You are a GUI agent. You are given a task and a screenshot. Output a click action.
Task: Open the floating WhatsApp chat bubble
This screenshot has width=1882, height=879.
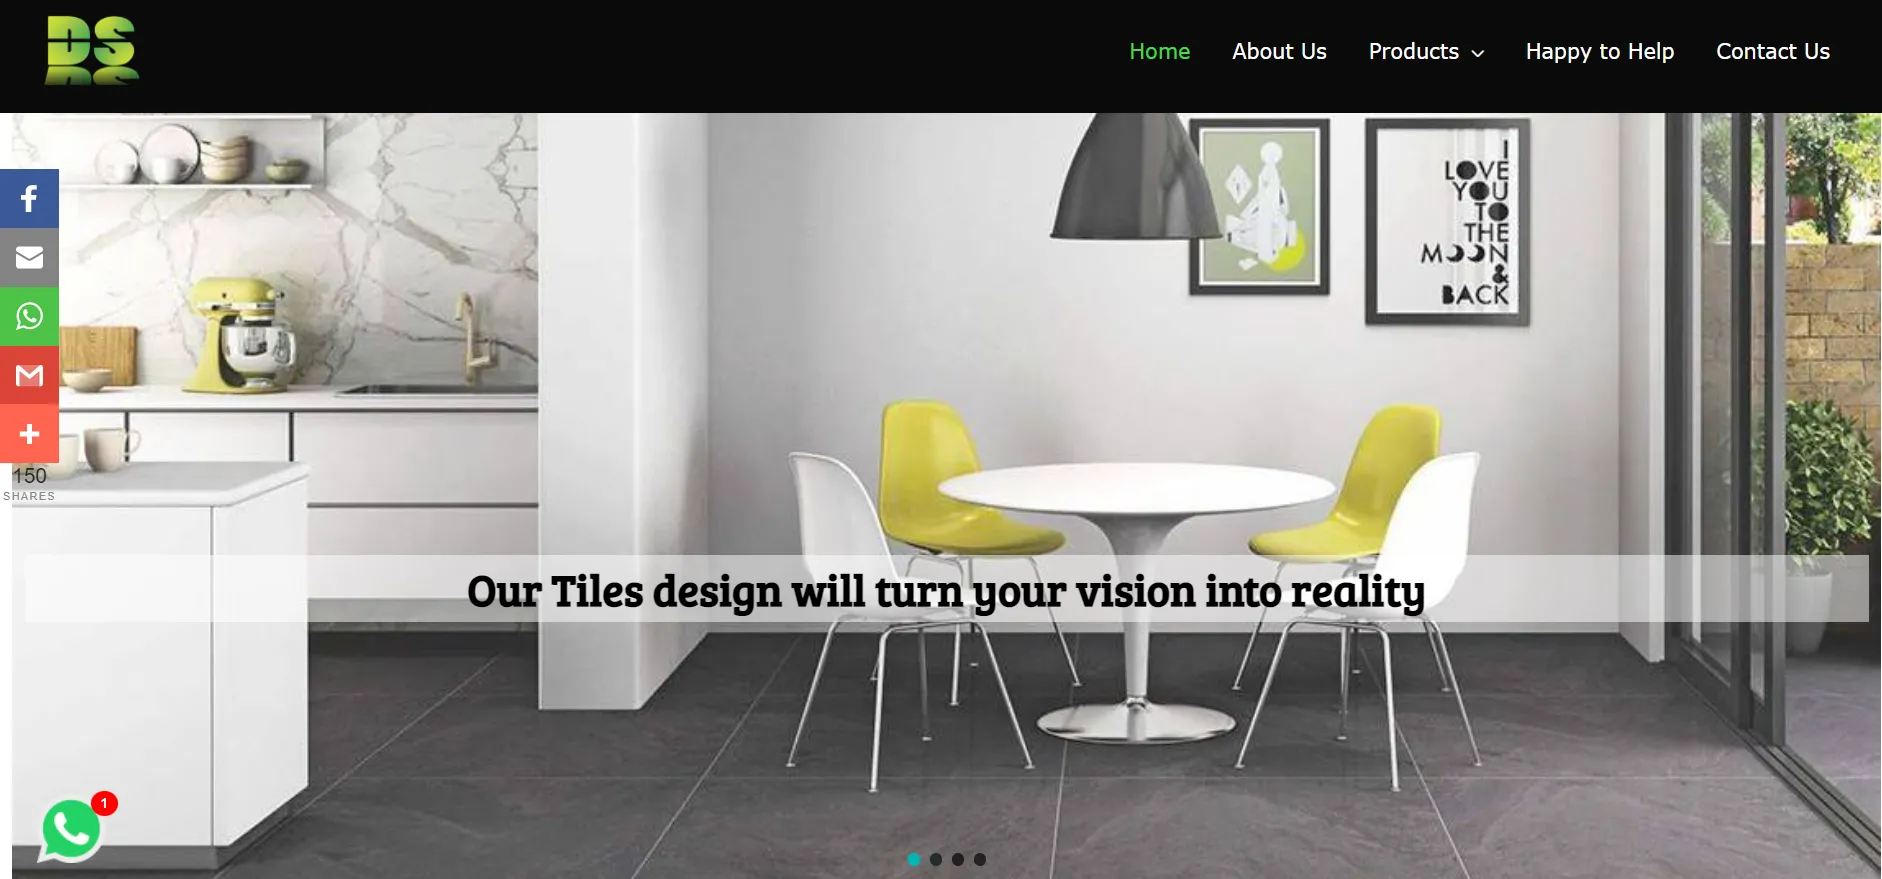pyautogui.click(x=71, y=830)
